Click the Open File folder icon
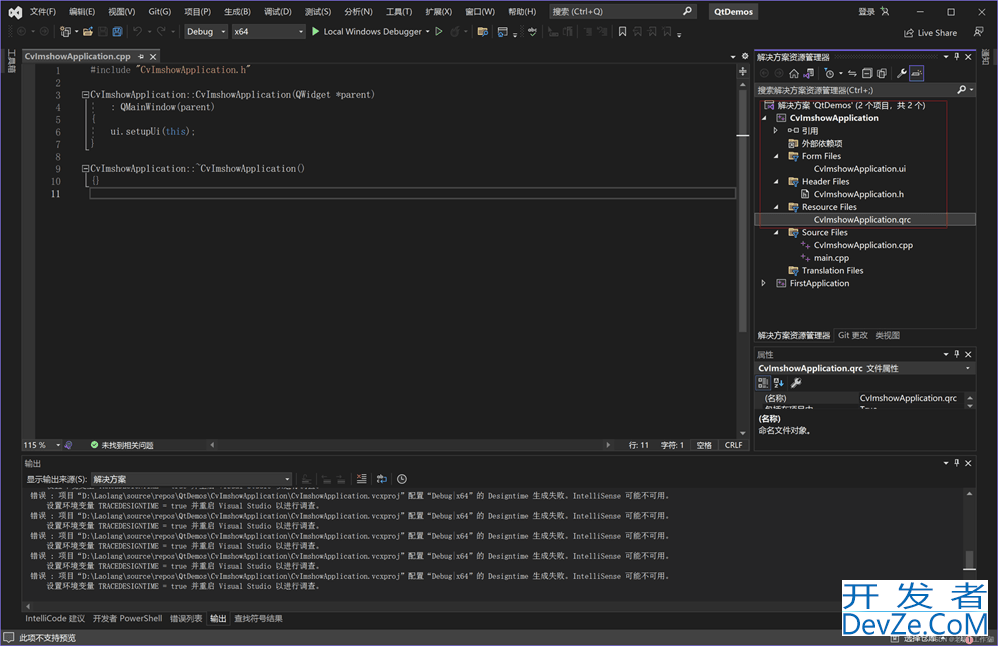 pyautogui.click(x=88, y=31)
